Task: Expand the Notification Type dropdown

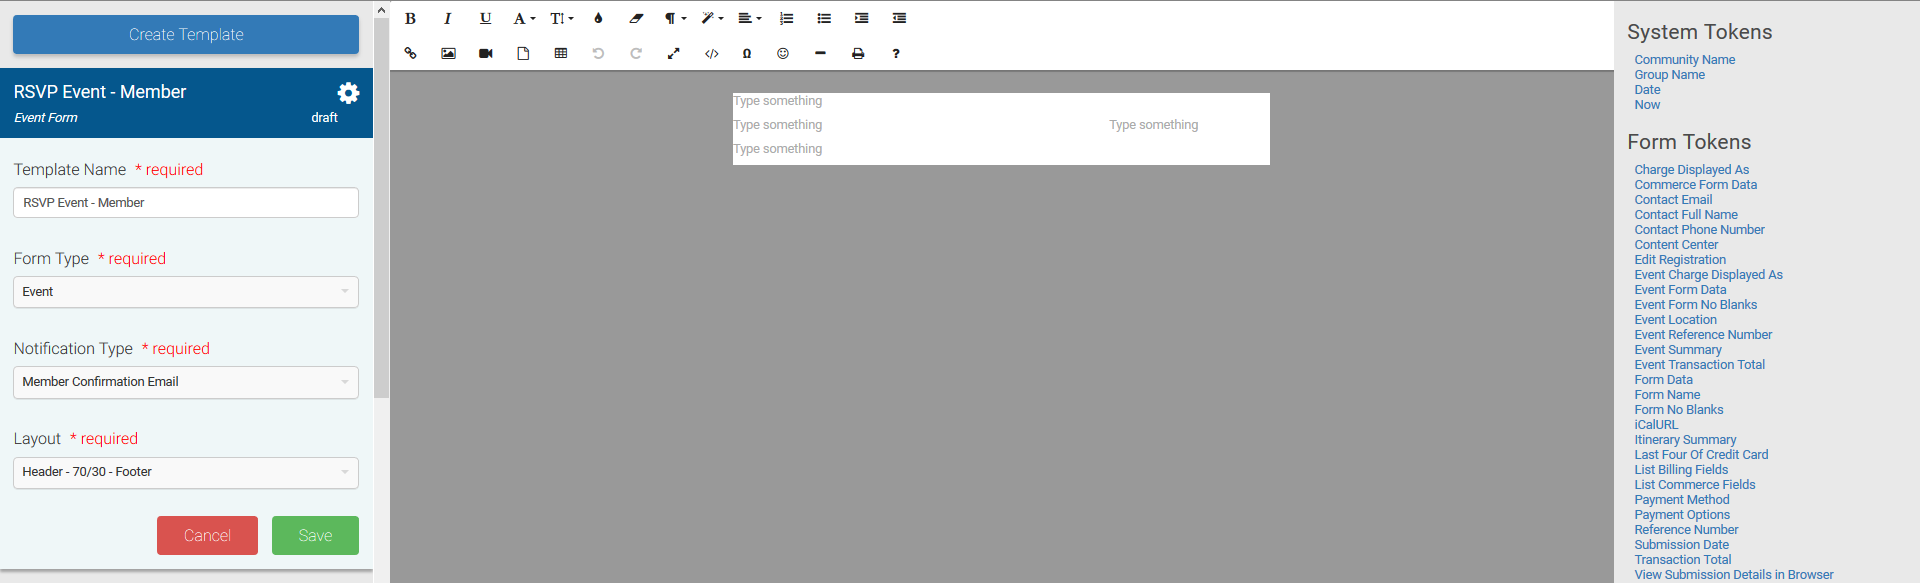Action: (x=186, y=382)
